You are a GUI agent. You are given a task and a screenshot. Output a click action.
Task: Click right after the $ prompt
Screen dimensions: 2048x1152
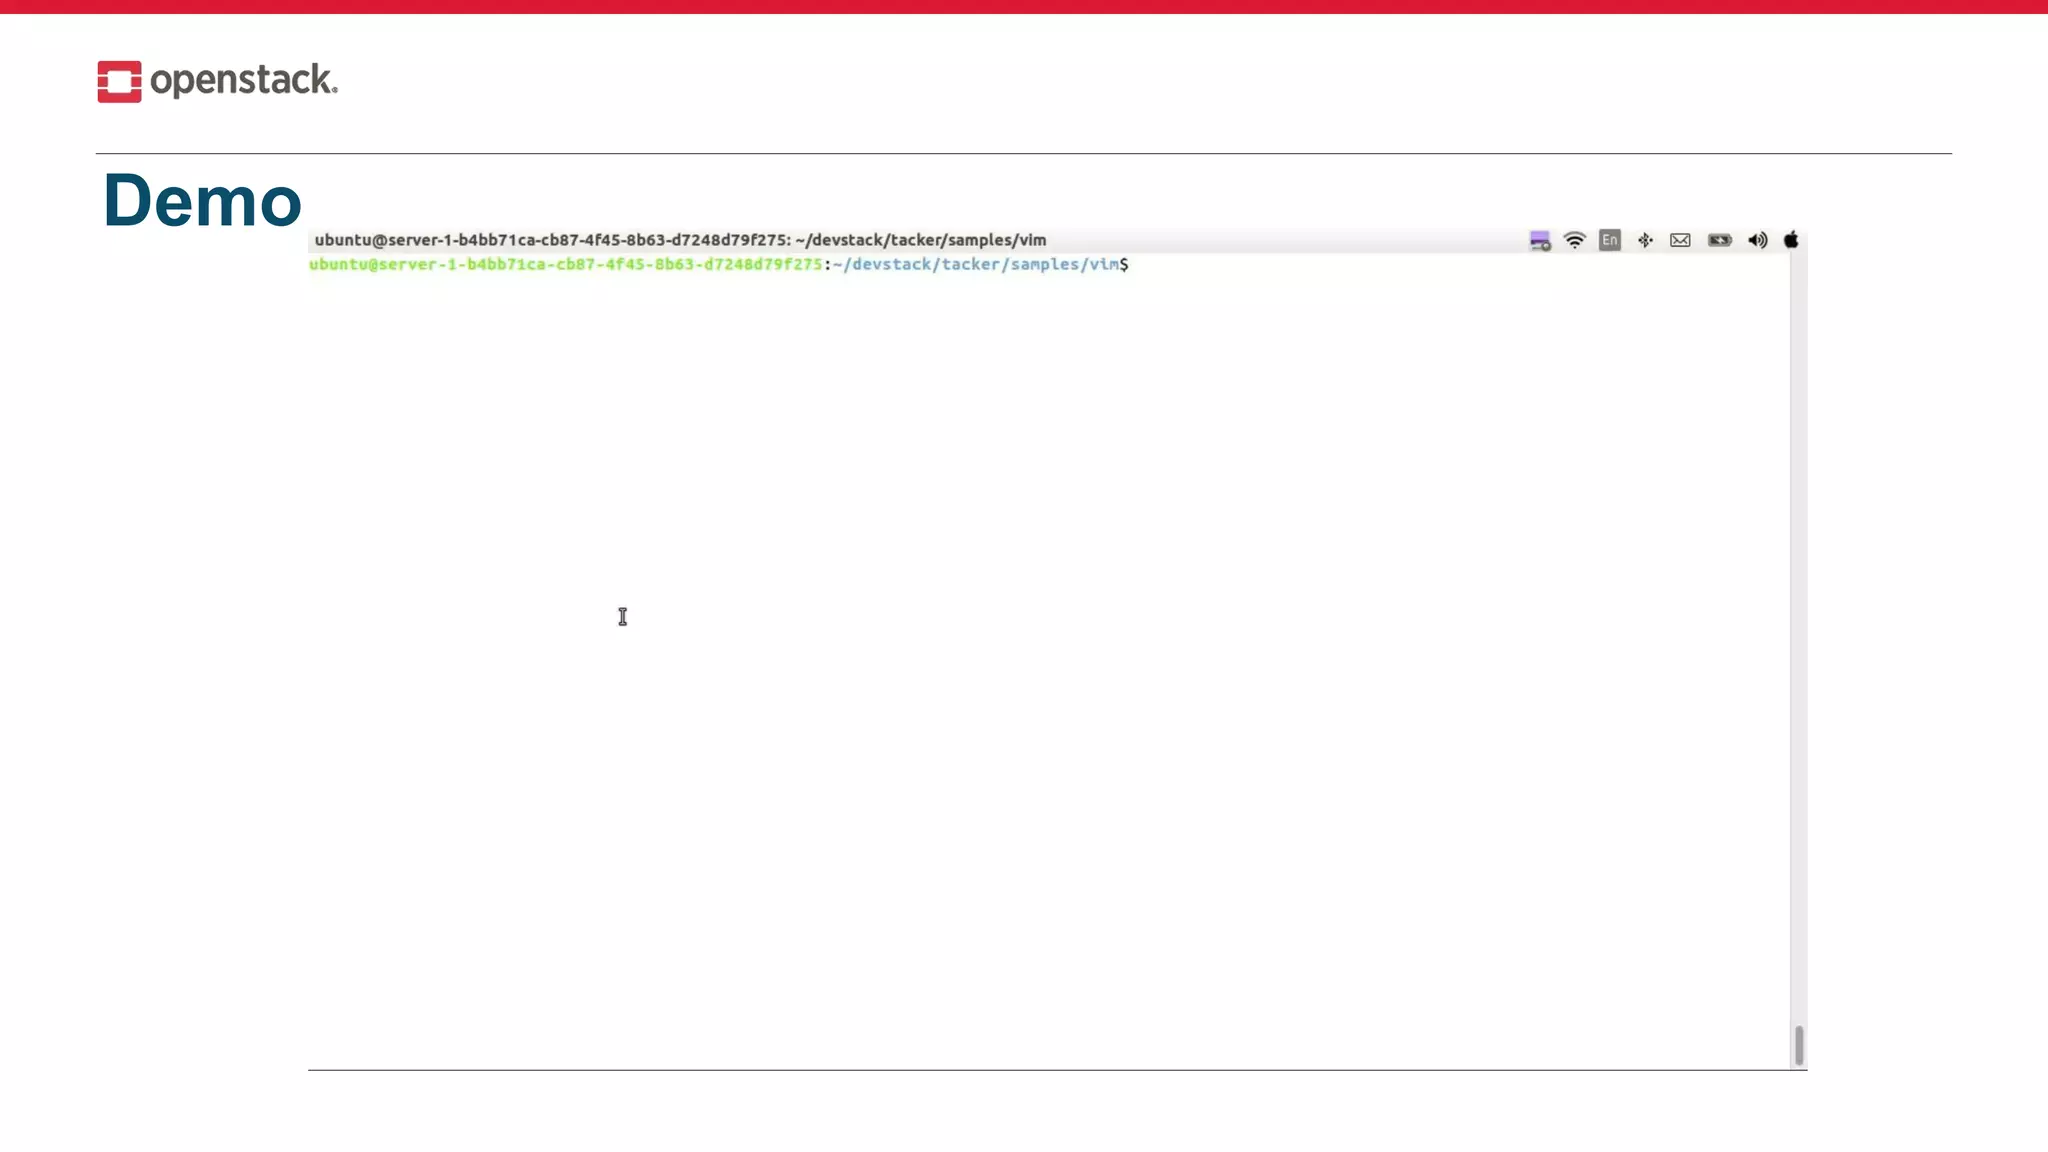[x=1138, y=264]
